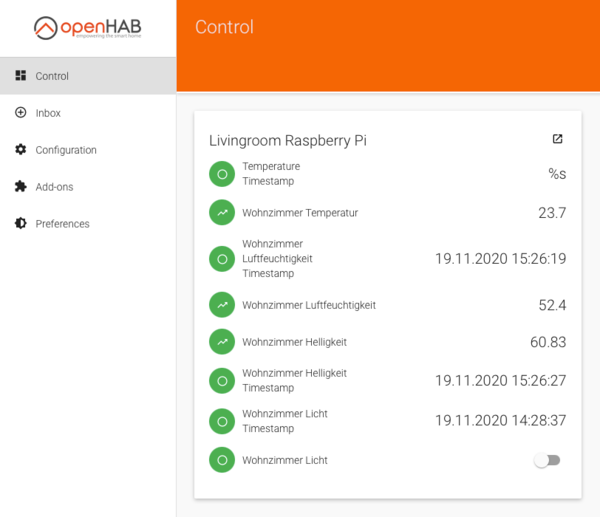Screen dimensions: 600x517
Task: Click the openHAB logo
Action: click(87, 28)
